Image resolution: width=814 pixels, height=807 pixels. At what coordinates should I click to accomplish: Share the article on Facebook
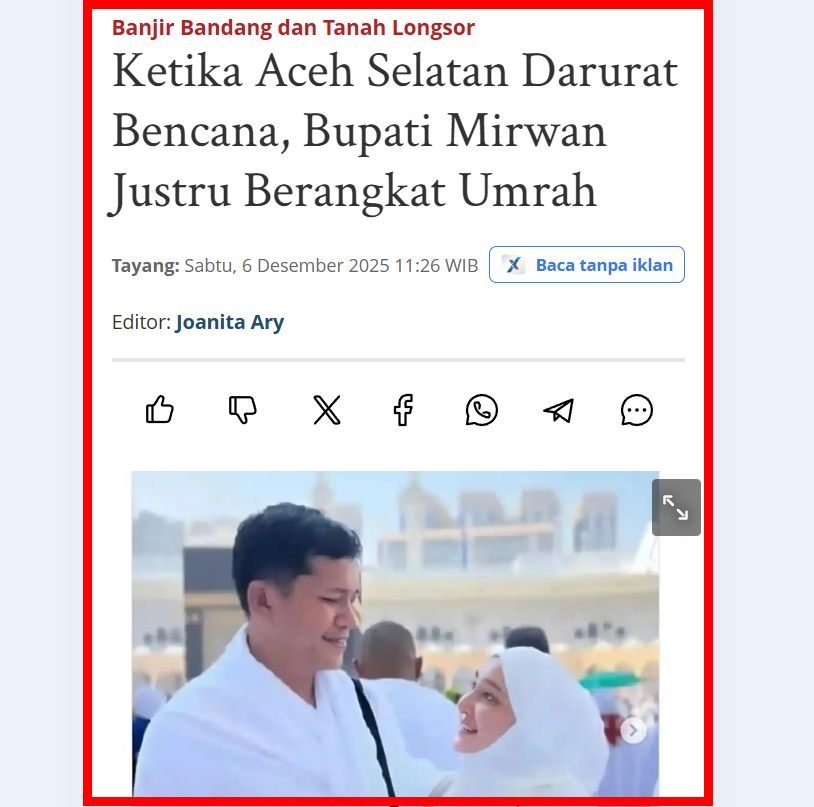(x=403, y=410)
